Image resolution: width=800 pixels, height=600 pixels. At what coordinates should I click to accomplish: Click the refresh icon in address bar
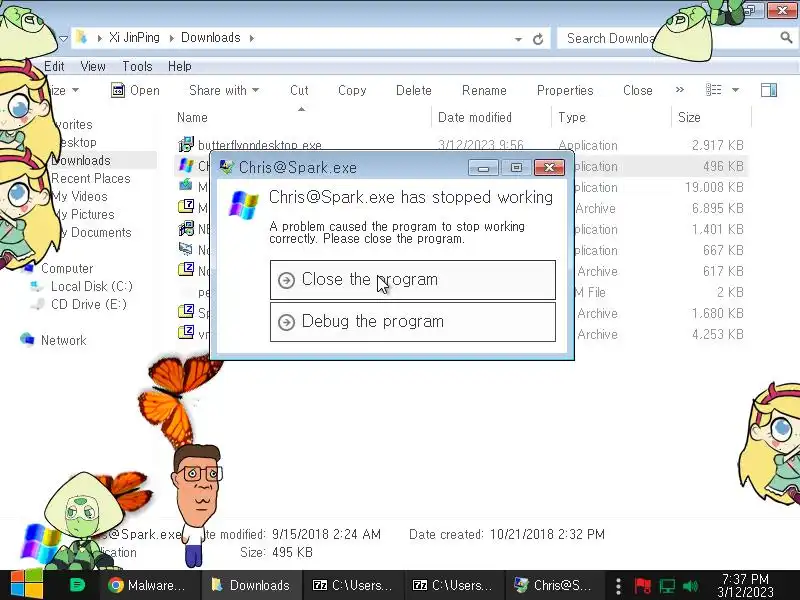[x=538, y=39]
